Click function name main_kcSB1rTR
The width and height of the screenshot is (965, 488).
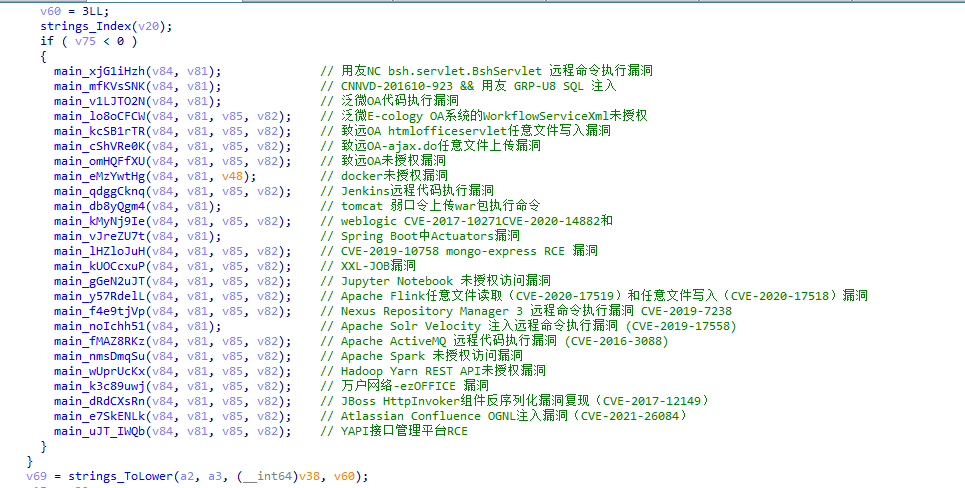pyautogui.click(x=100, y=131)
